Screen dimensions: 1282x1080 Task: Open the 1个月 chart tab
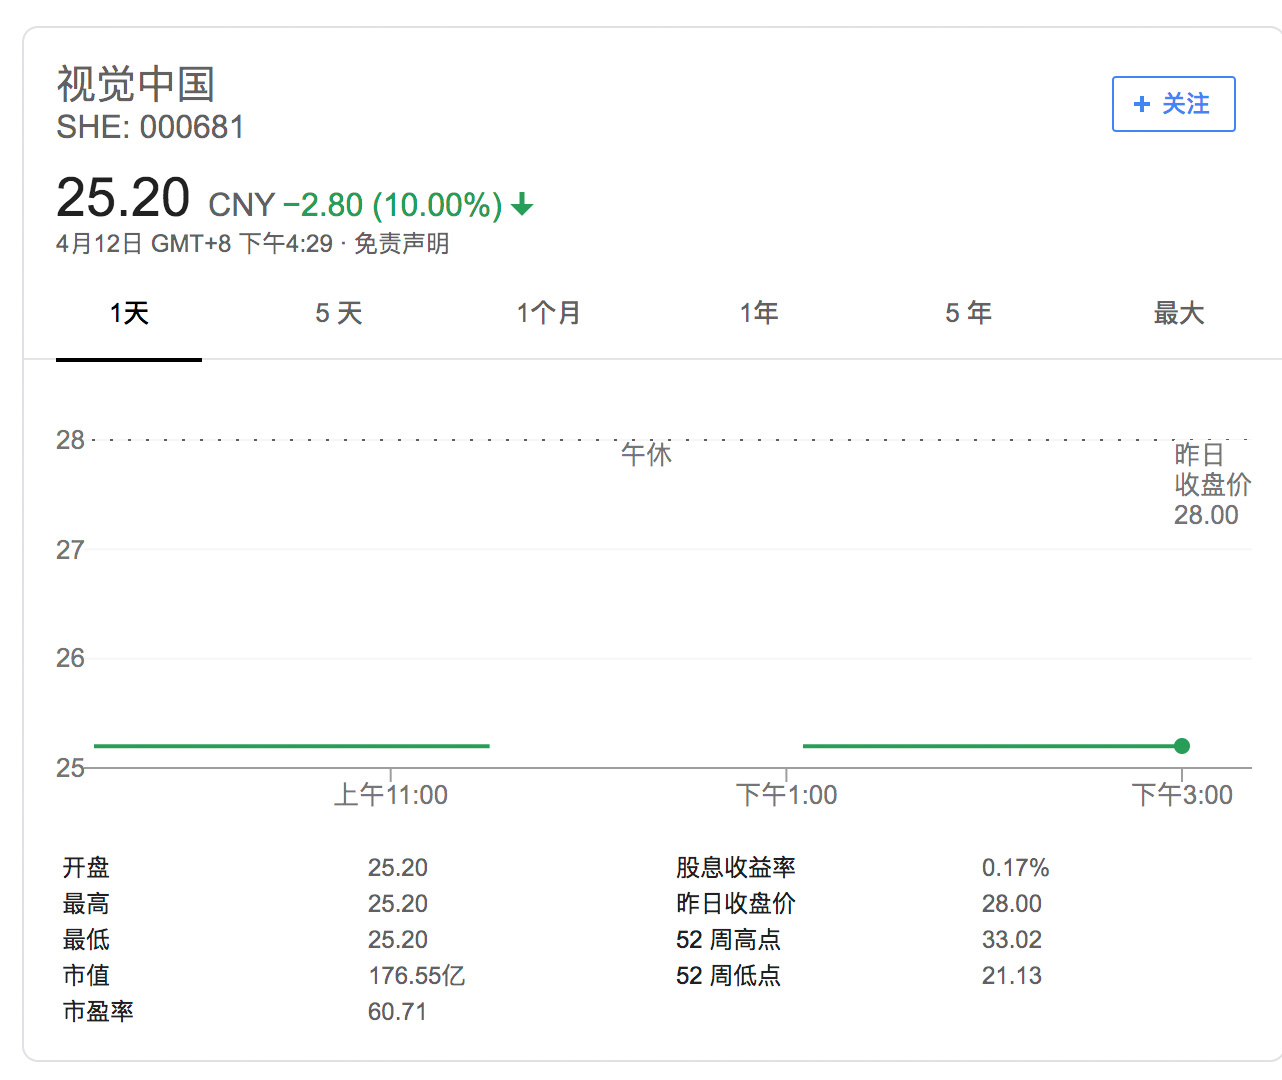click(x=548, y=313)
